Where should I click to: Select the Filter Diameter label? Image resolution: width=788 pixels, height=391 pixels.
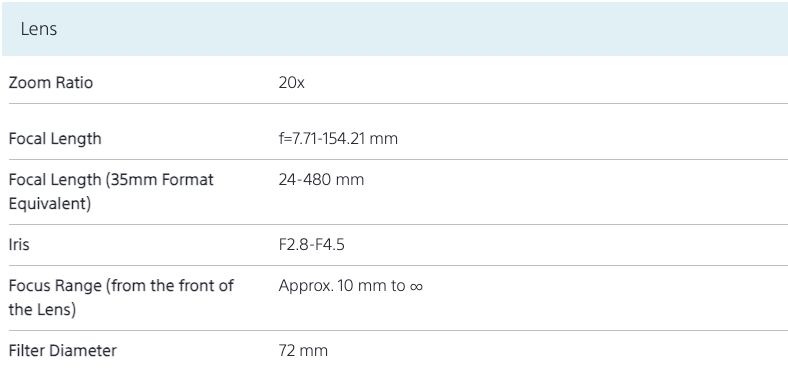pyautogui.click(x=62, y=351)
